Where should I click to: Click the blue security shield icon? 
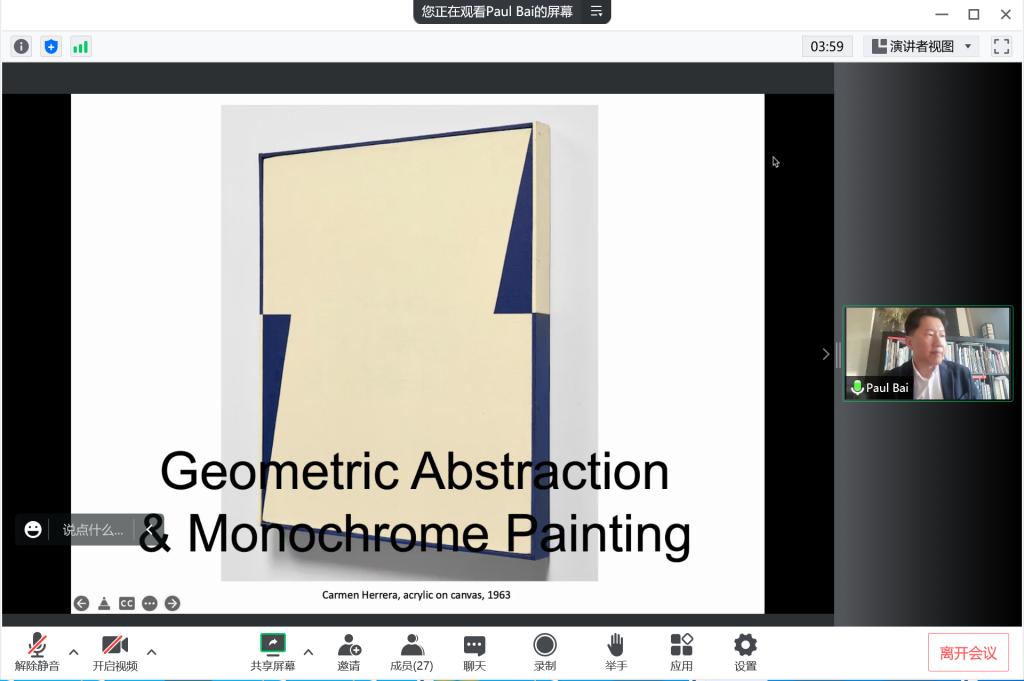(51, 46)
